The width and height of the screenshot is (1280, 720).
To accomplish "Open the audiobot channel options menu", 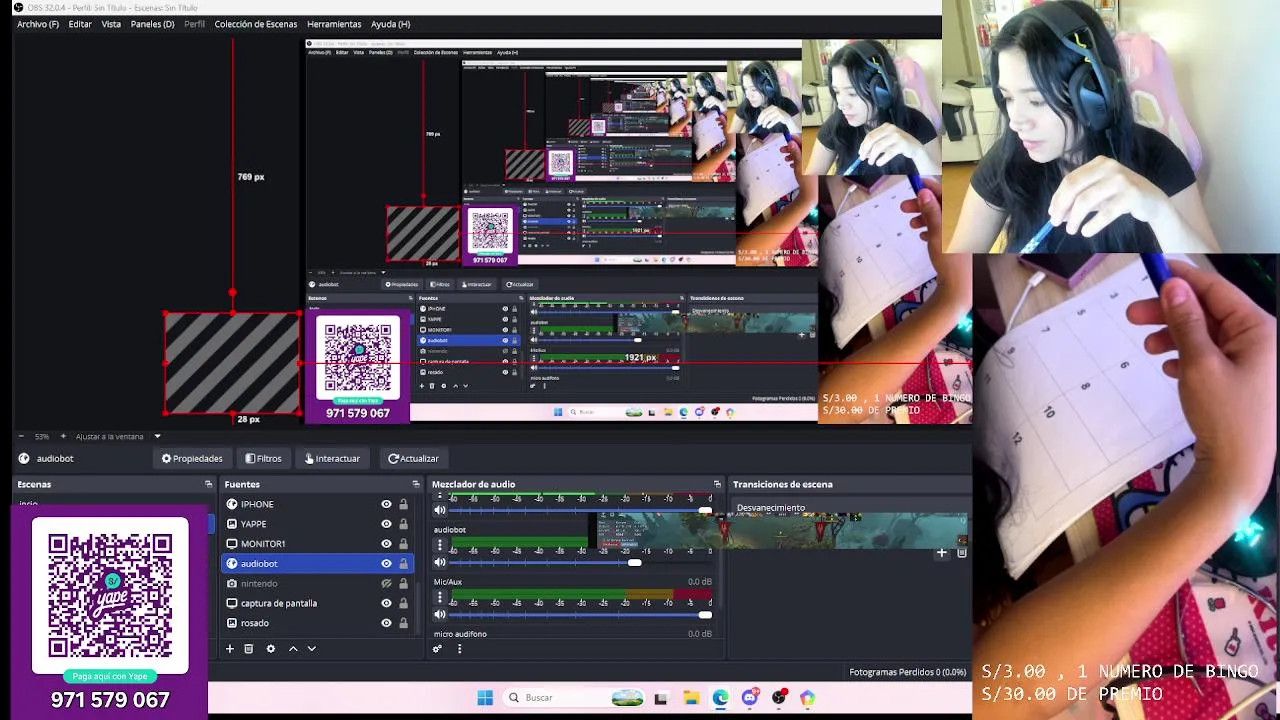I will click(439, 545).
